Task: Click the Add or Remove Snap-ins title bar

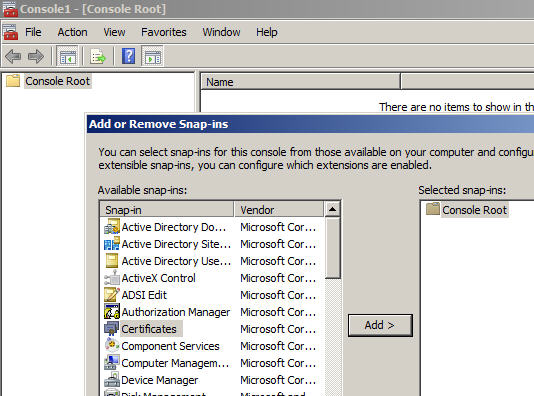Action: (311, 124)
